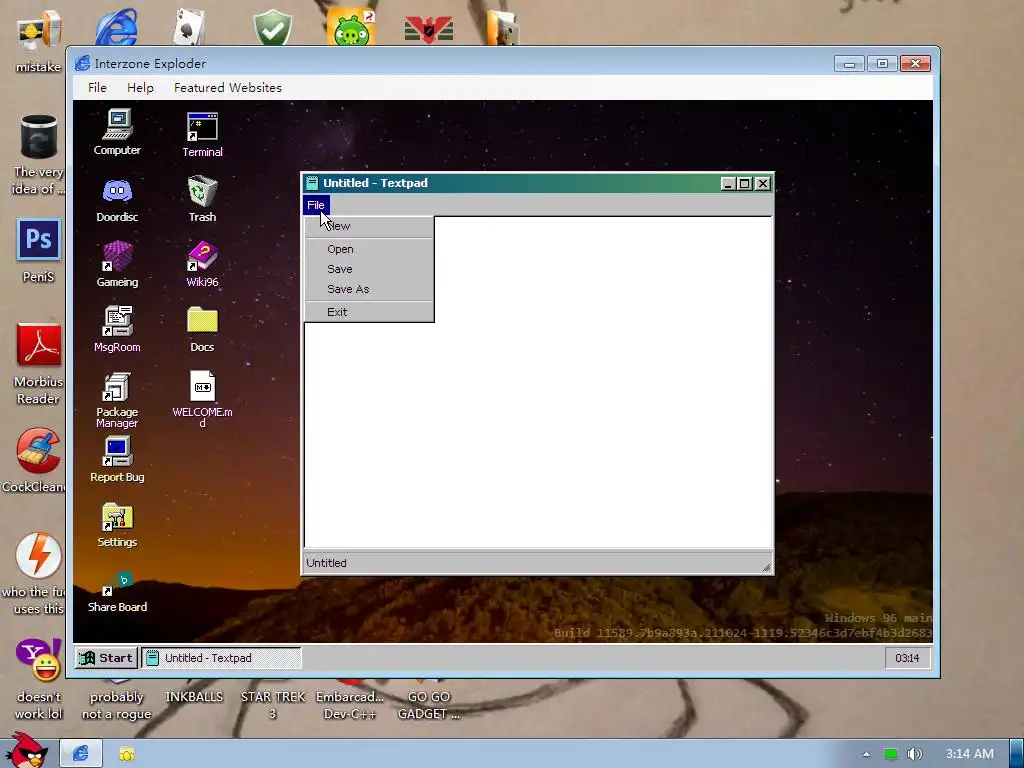Select the 'probably not a rogue' shortcut label
Screen dimensions: 1024x768
[116, 705]
